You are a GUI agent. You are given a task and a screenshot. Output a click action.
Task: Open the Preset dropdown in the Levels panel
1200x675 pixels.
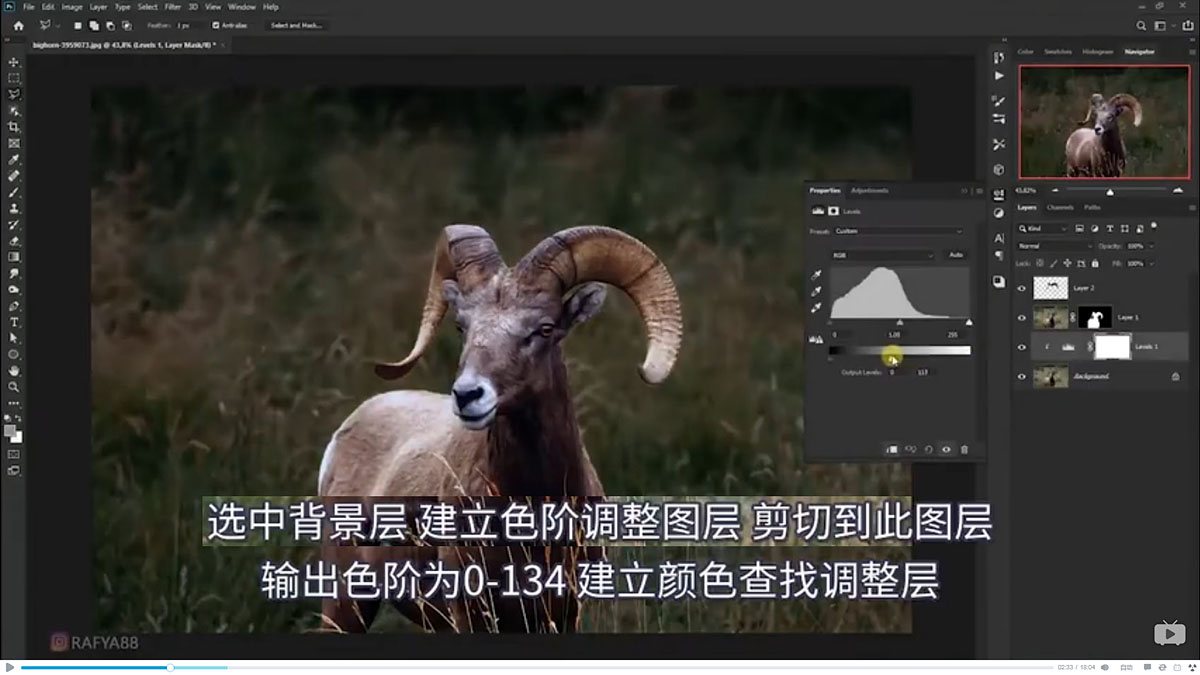(895, 231)
